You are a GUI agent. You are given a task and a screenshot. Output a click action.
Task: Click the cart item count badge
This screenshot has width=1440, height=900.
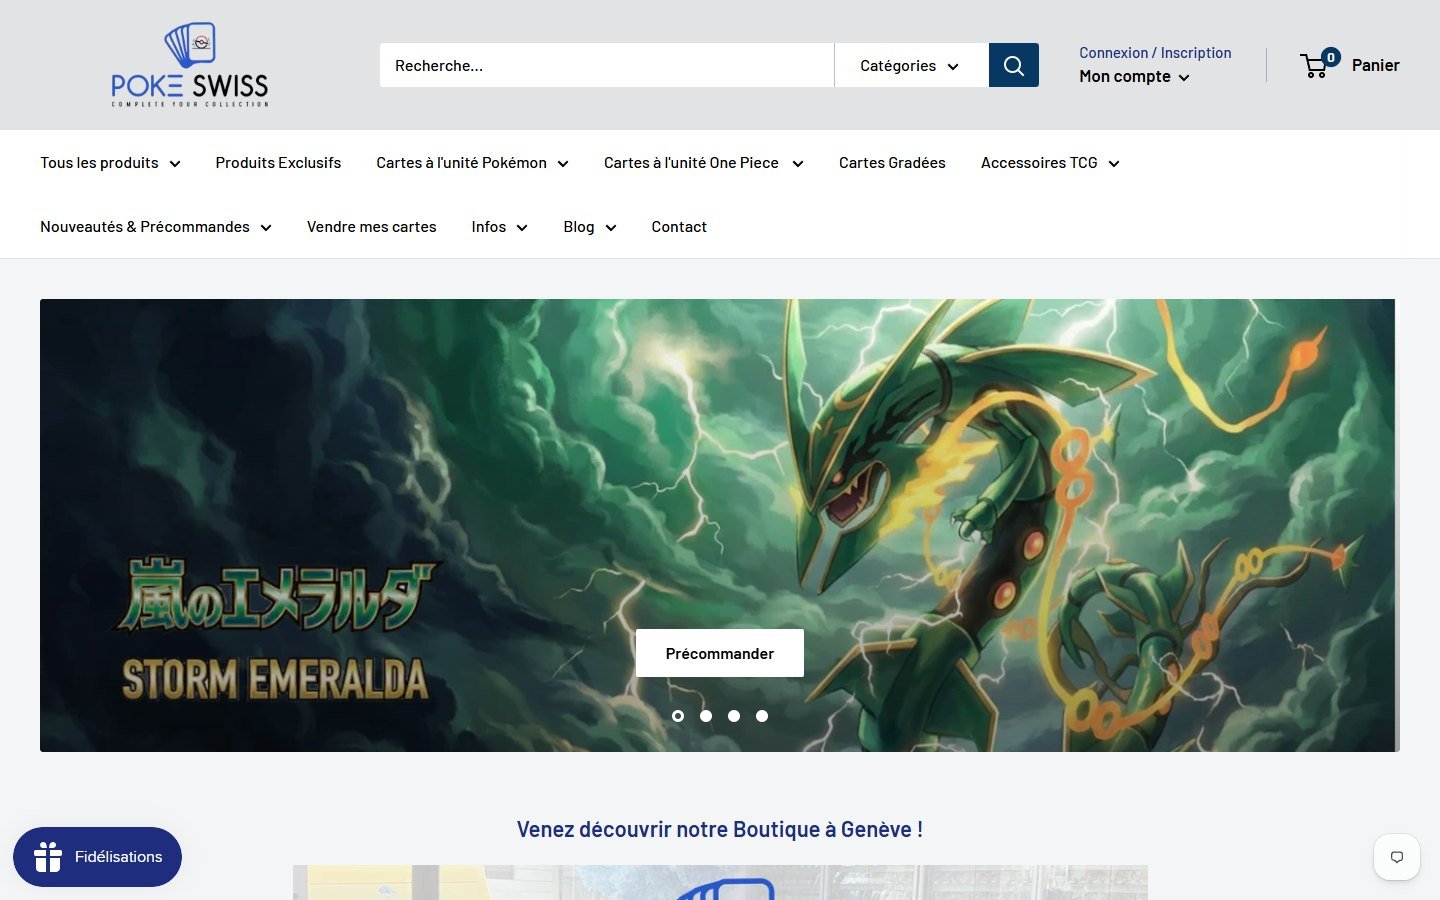pos(1331,57)
